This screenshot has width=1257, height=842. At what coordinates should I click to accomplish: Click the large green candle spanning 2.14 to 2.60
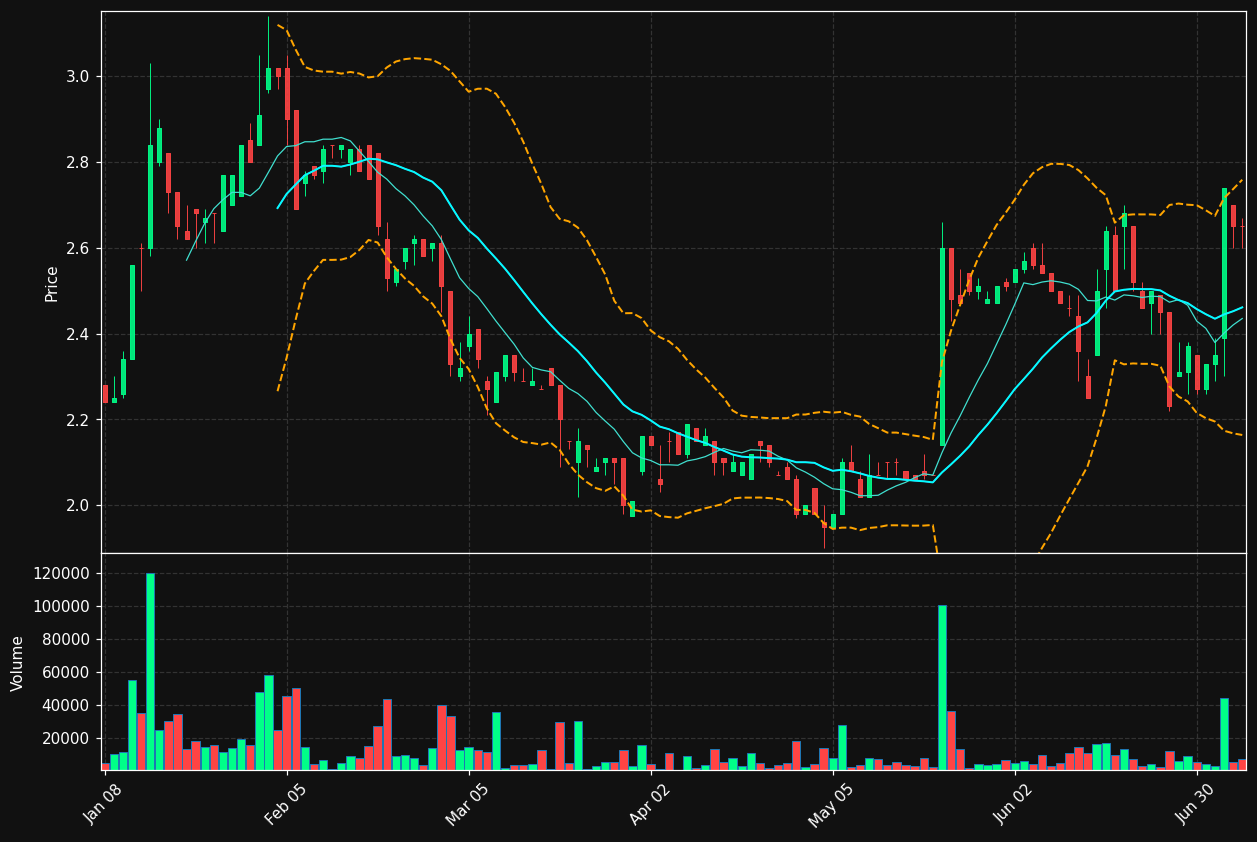click(x=942, y=347)
